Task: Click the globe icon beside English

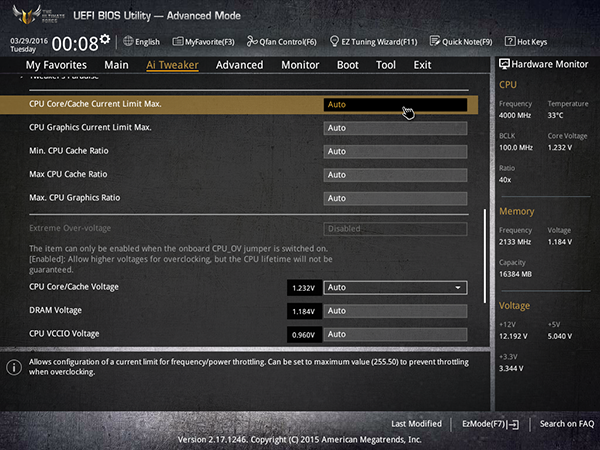Action: pyautogui.click(x=128, y=41)
